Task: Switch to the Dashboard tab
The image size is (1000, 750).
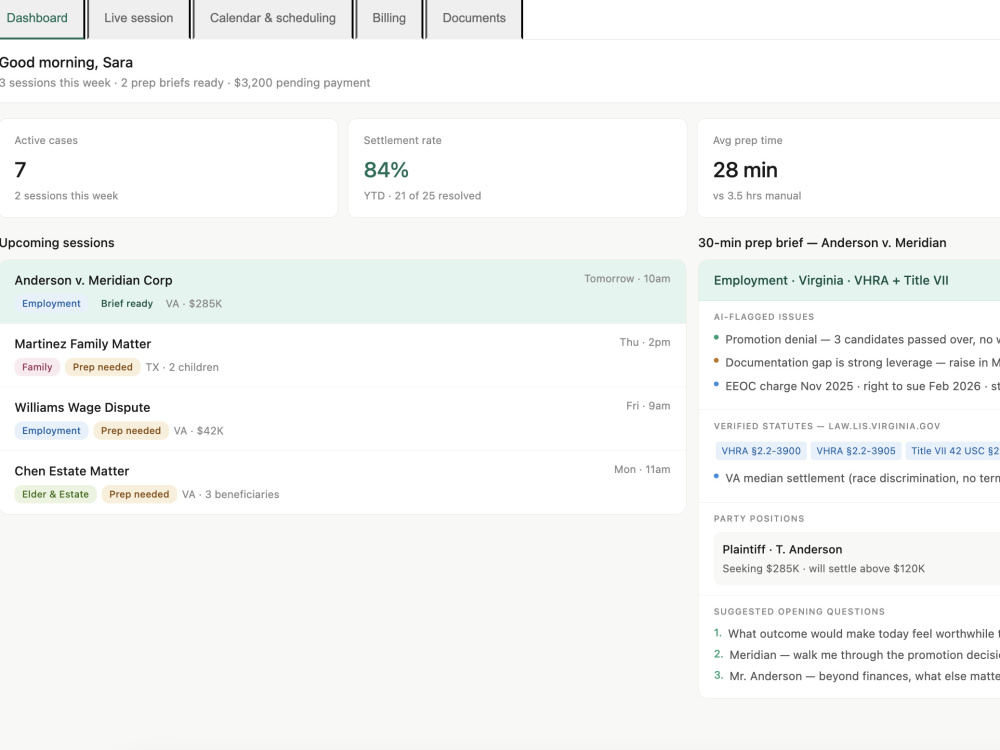Action: tap(41, 18)
